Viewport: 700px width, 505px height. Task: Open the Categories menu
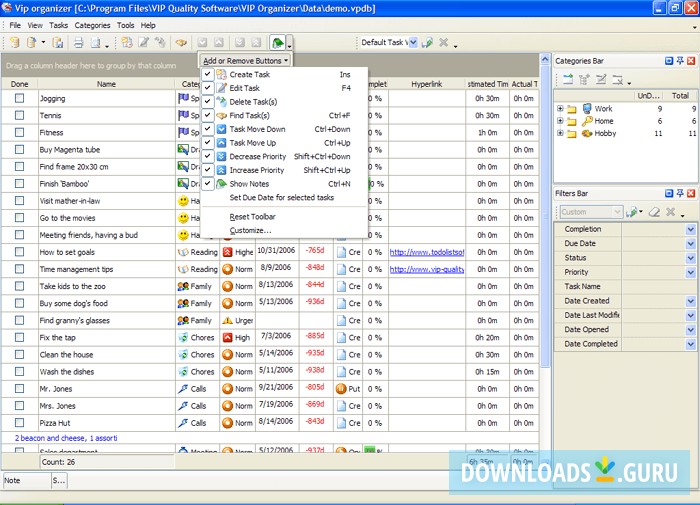pos(92,25)
